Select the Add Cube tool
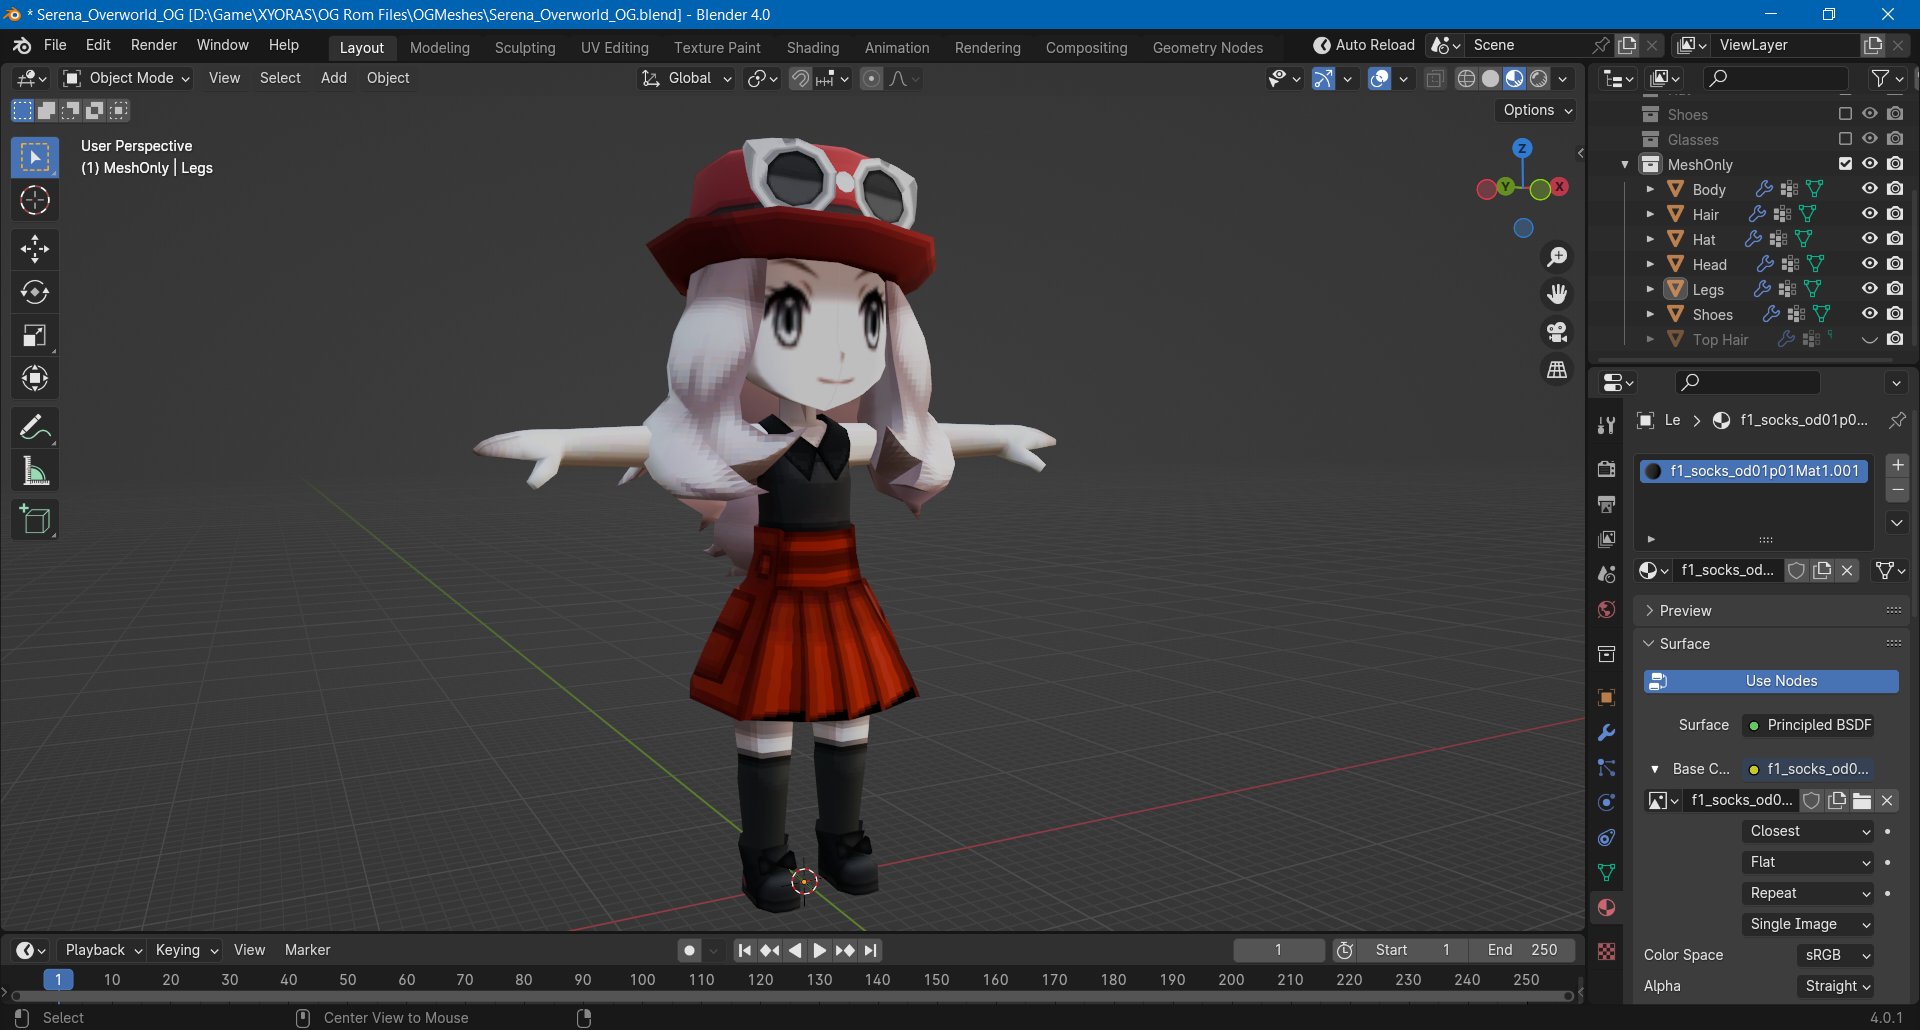Screen dimensions: 1920x1030 (x=35, y=520)
